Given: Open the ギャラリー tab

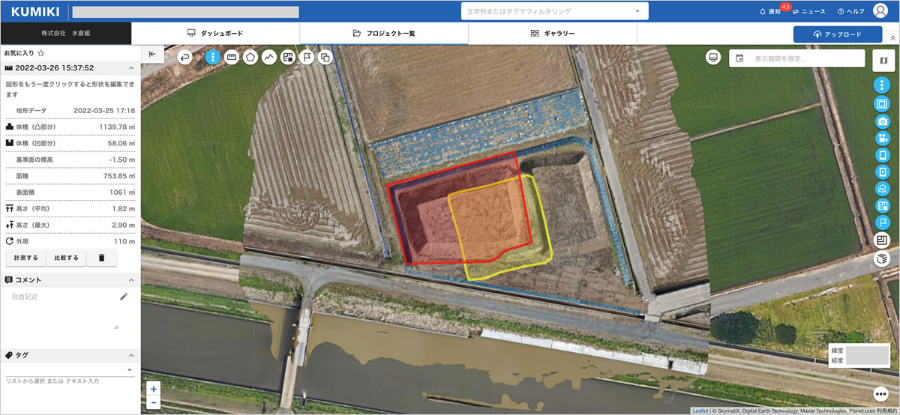Looking at the screenshot, I should (552, 33).
